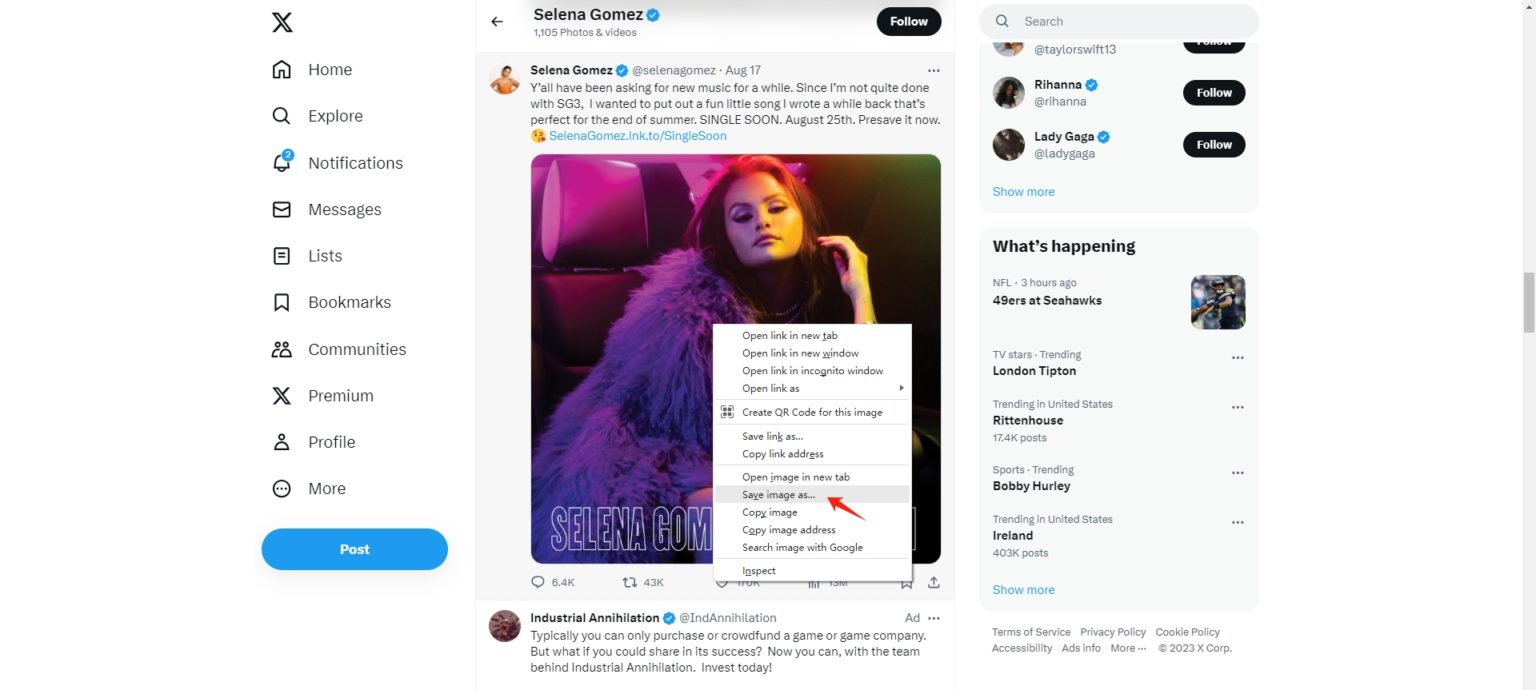Click the X logo at the top left

click(x=283, y=21)
